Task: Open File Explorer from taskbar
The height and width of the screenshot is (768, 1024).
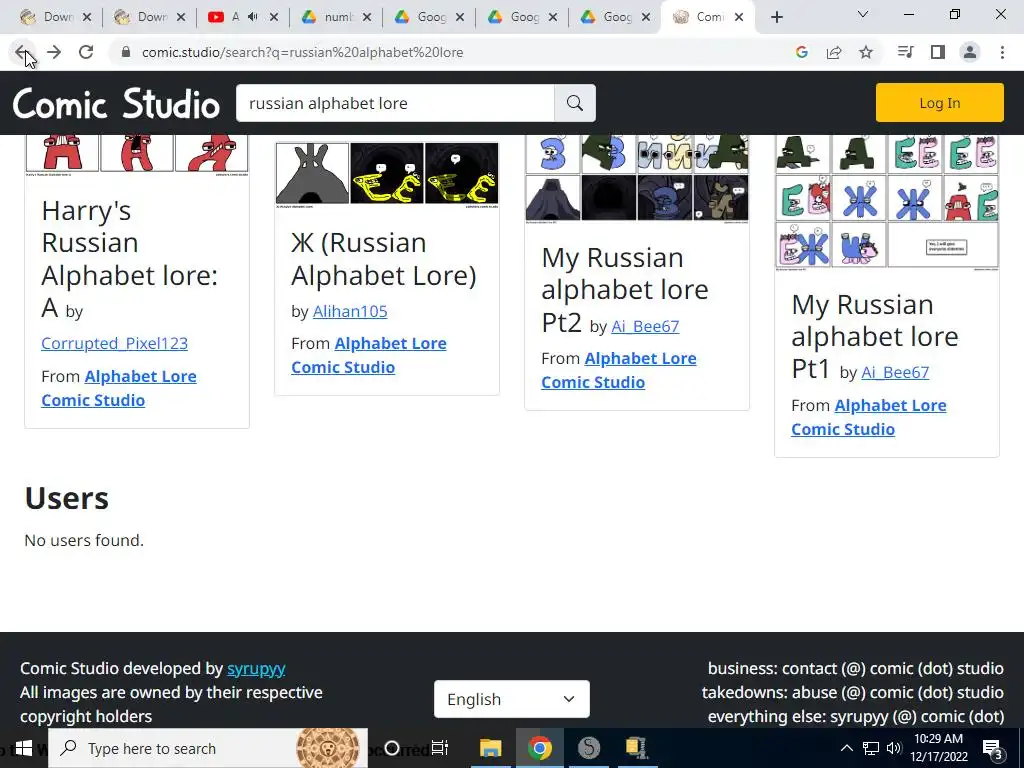Action: click(490, 748)
